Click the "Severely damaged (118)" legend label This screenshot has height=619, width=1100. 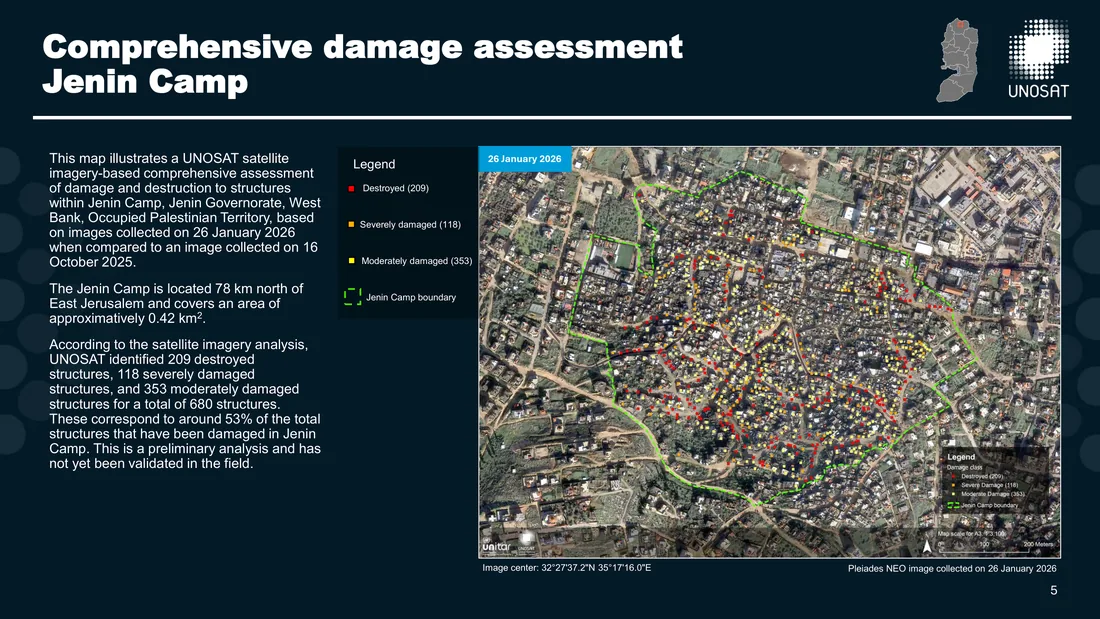tap(410, 225)
